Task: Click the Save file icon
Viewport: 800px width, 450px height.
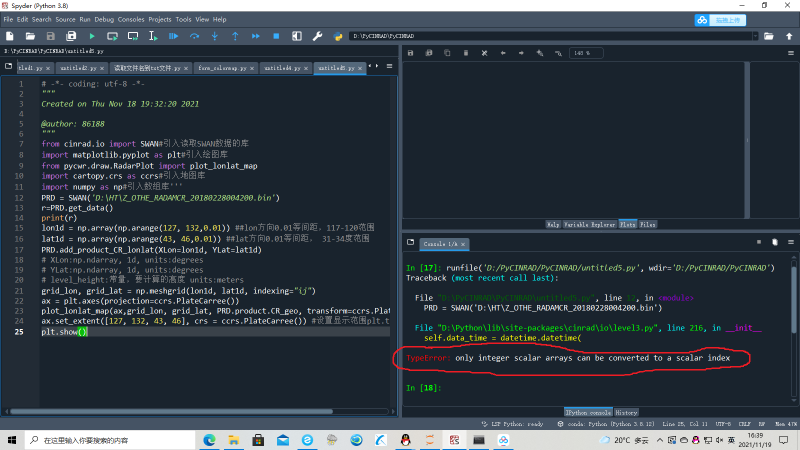Action: coord(50,36)
